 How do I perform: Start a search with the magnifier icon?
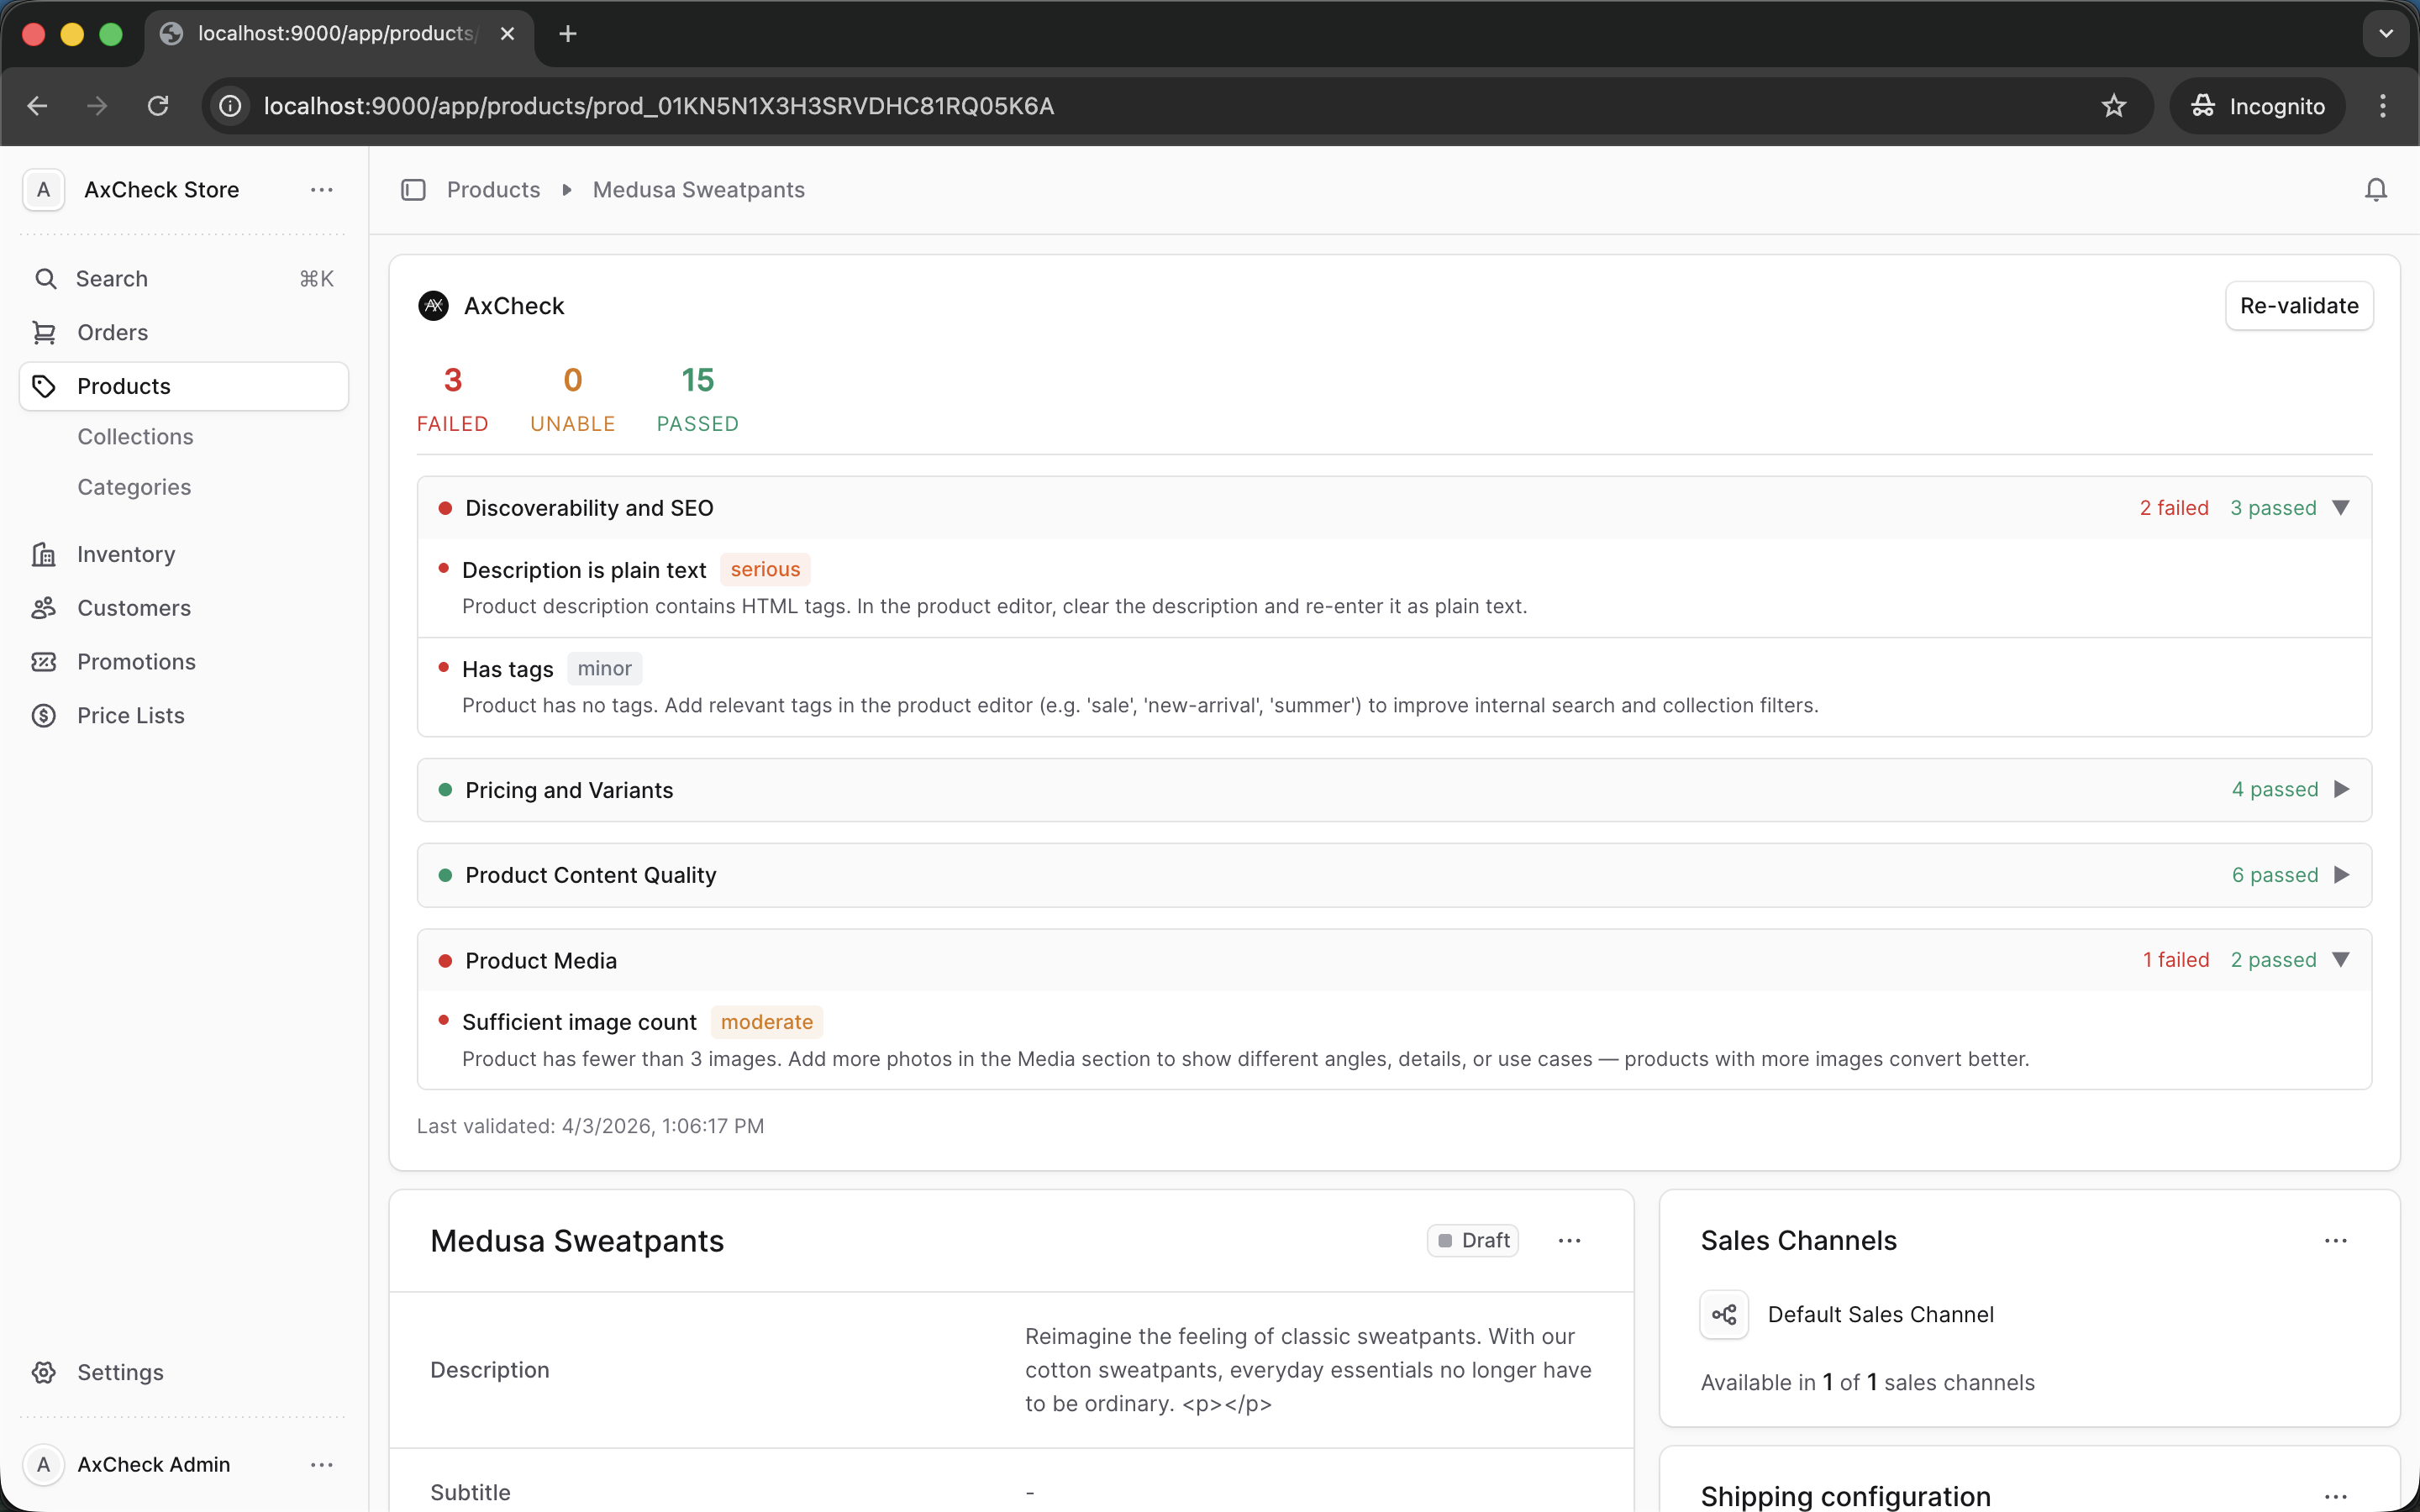[46, 279]
